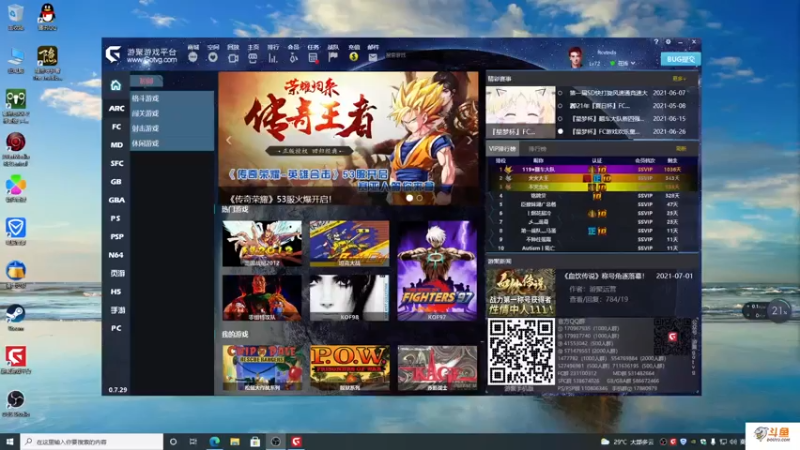This screenshot has width=800, height=450.
Task: Open OBS Studio desktop shortcut
Action: [15, 403]
